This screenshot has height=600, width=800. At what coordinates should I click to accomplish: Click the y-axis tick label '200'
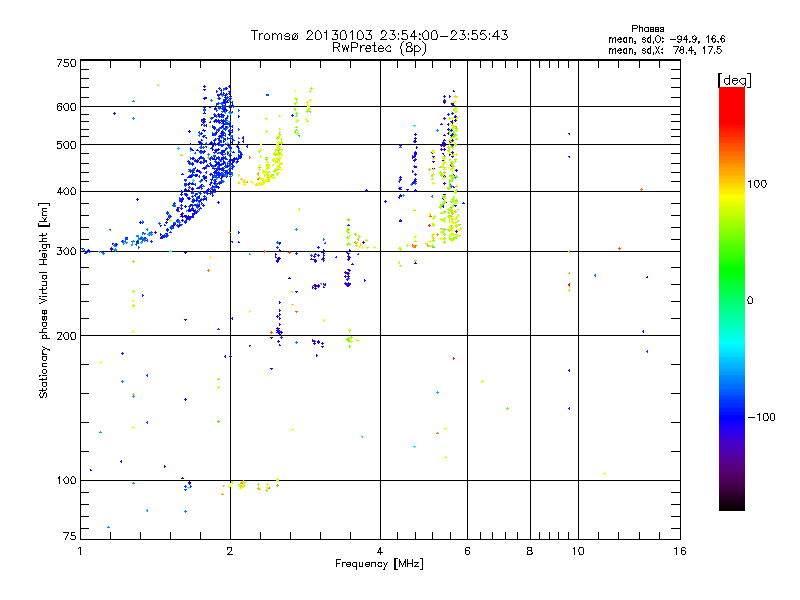[x=66, y=336]
